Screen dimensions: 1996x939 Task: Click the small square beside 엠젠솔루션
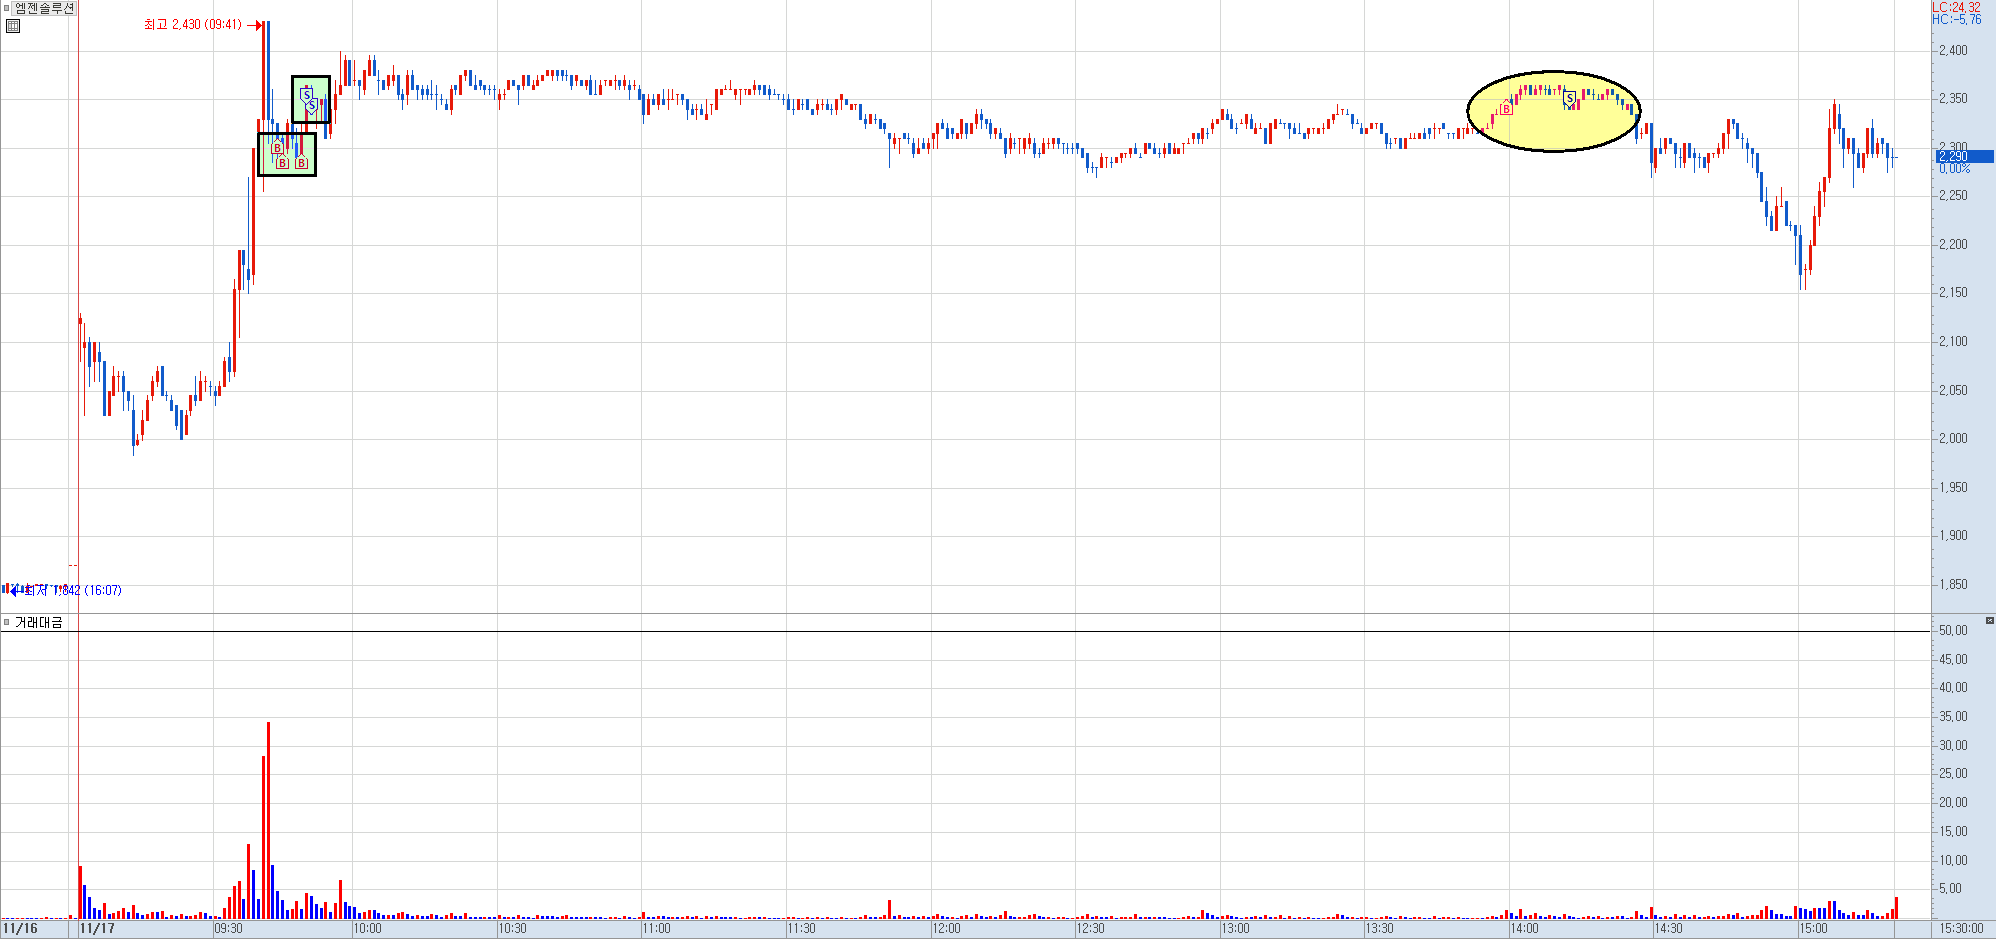[7, 8]
